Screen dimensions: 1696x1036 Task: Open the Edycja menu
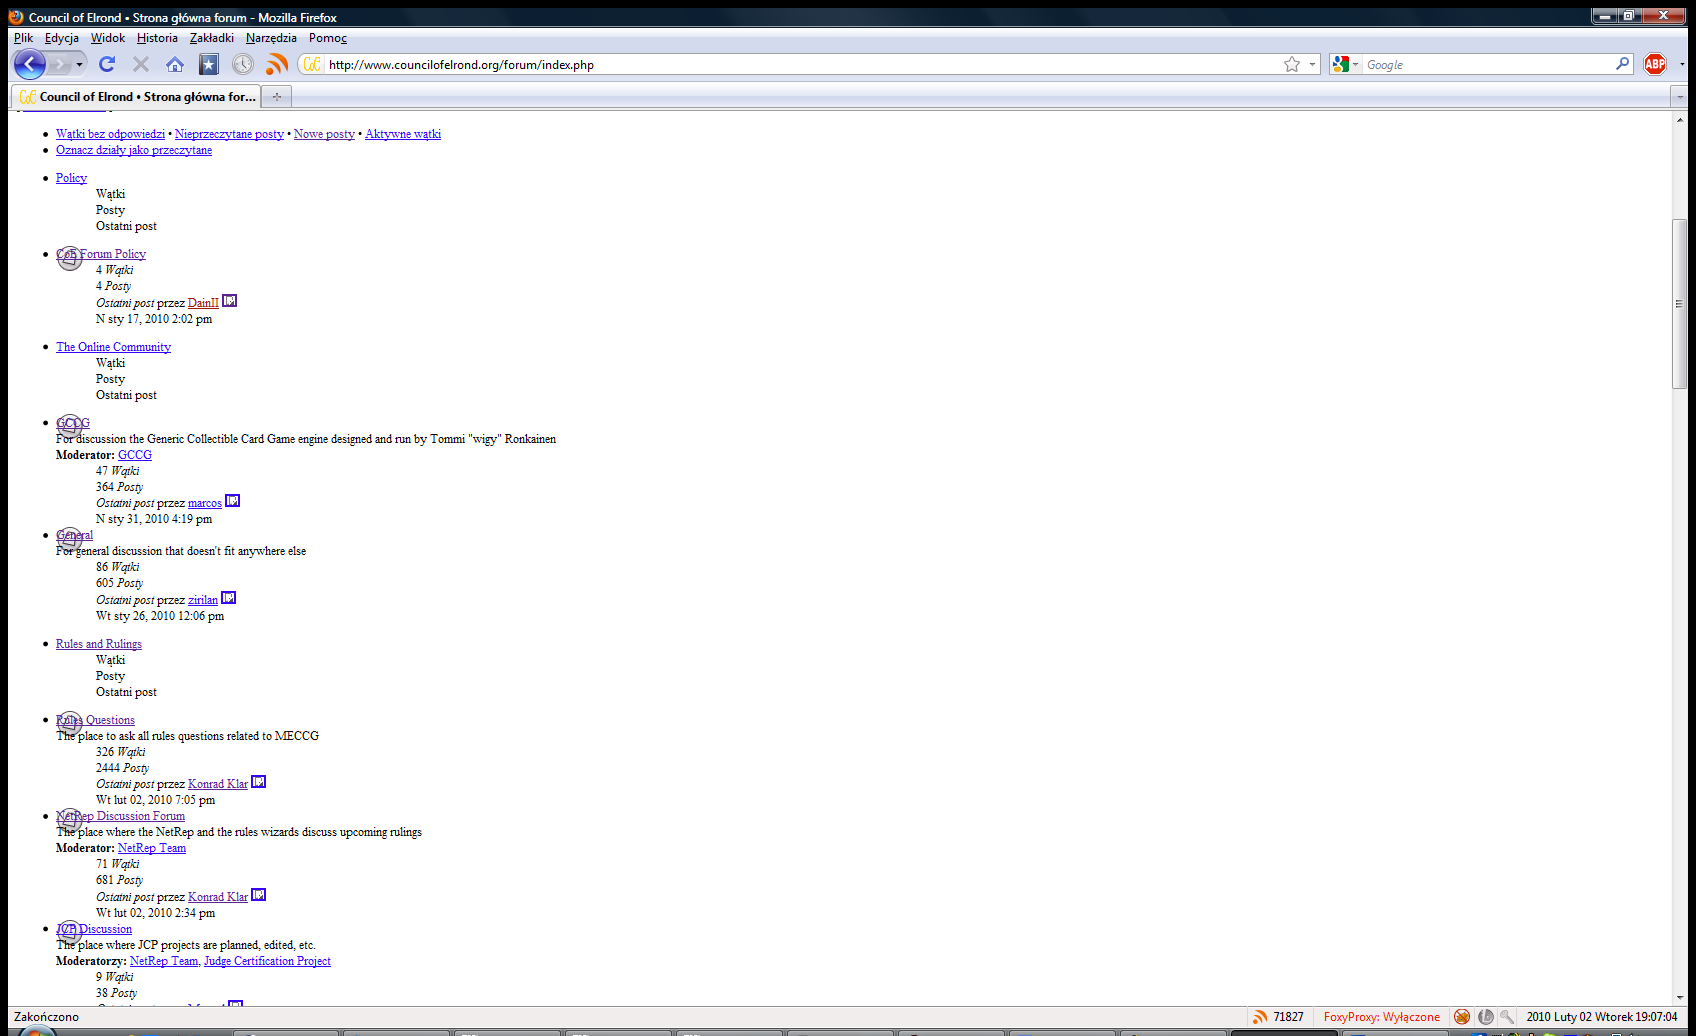[61, 38]
